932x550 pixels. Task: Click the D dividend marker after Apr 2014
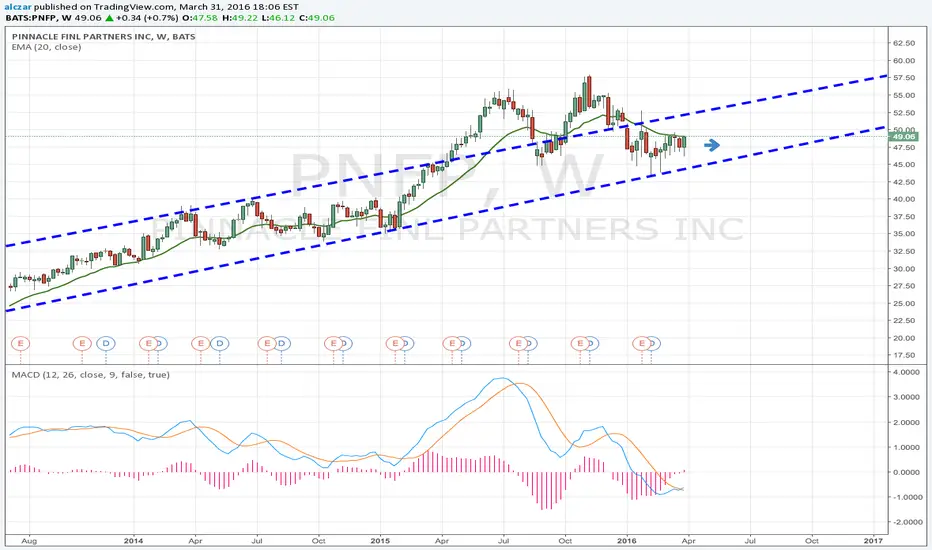[x=219, y=343]
